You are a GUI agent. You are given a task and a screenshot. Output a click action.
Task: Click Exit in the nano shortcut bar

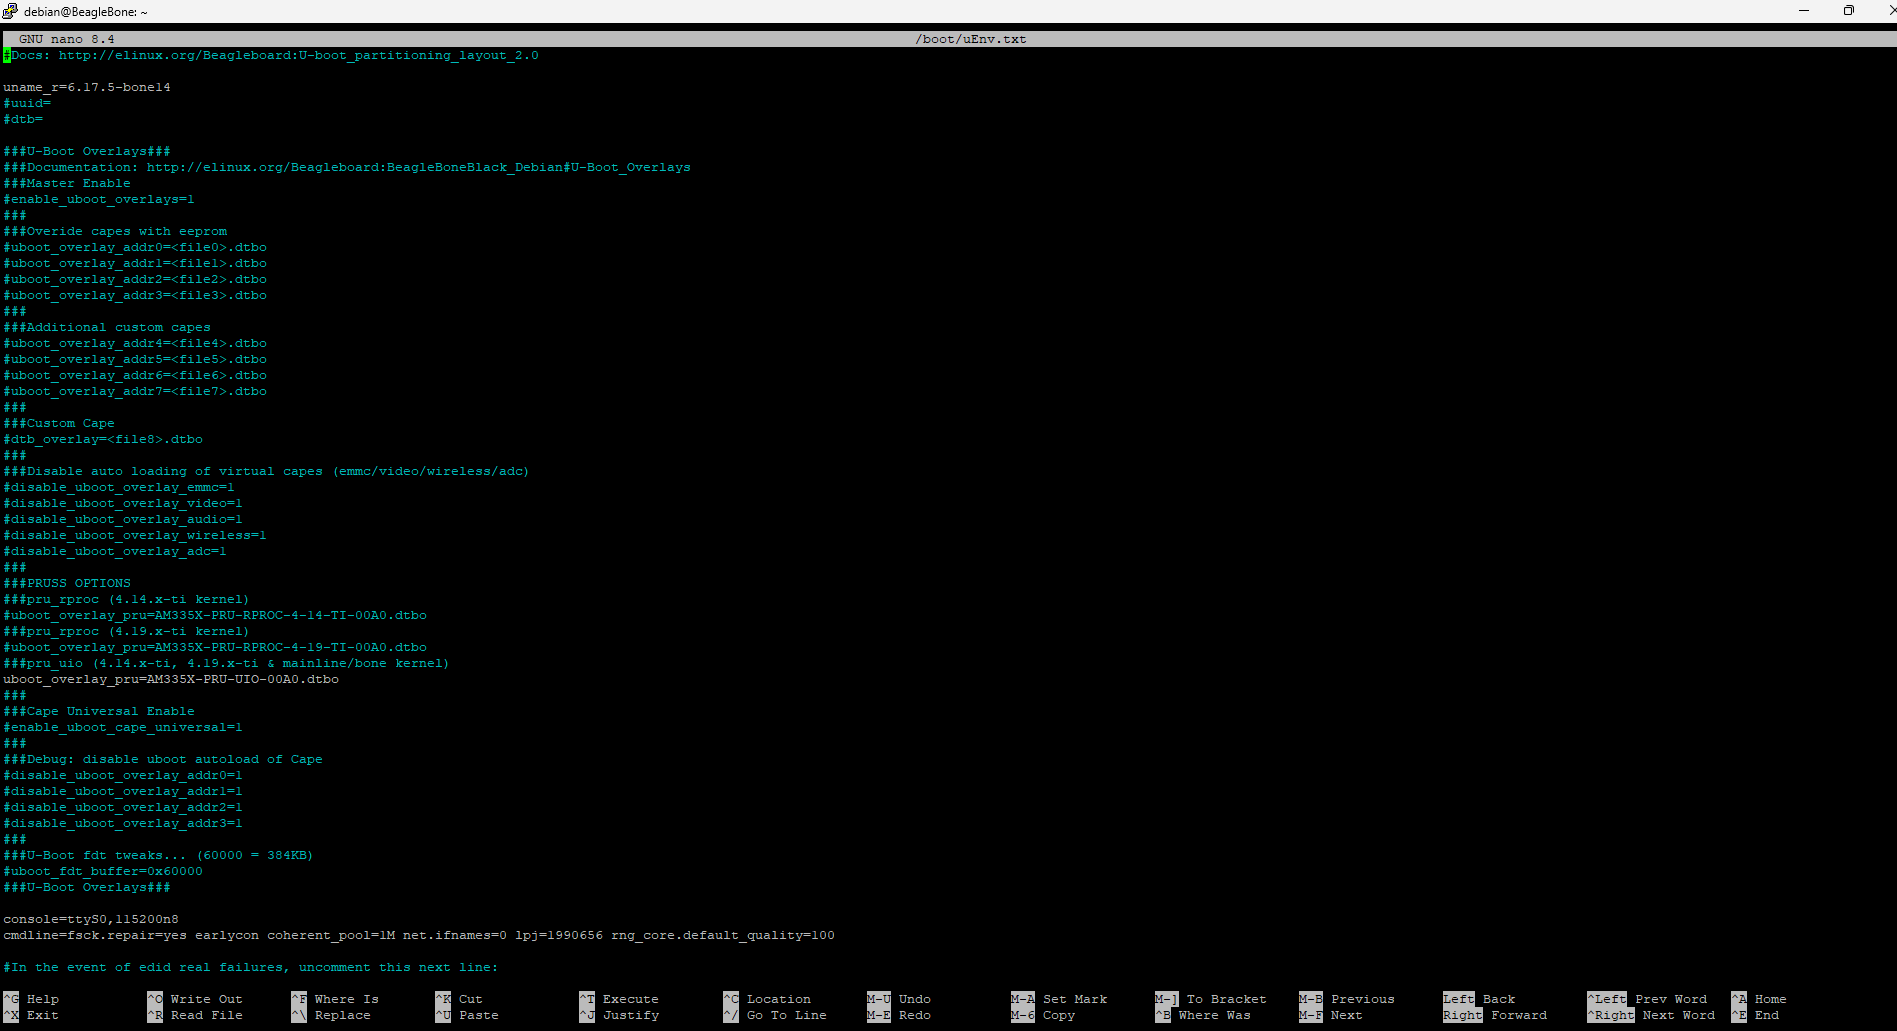pos(40,1015)
